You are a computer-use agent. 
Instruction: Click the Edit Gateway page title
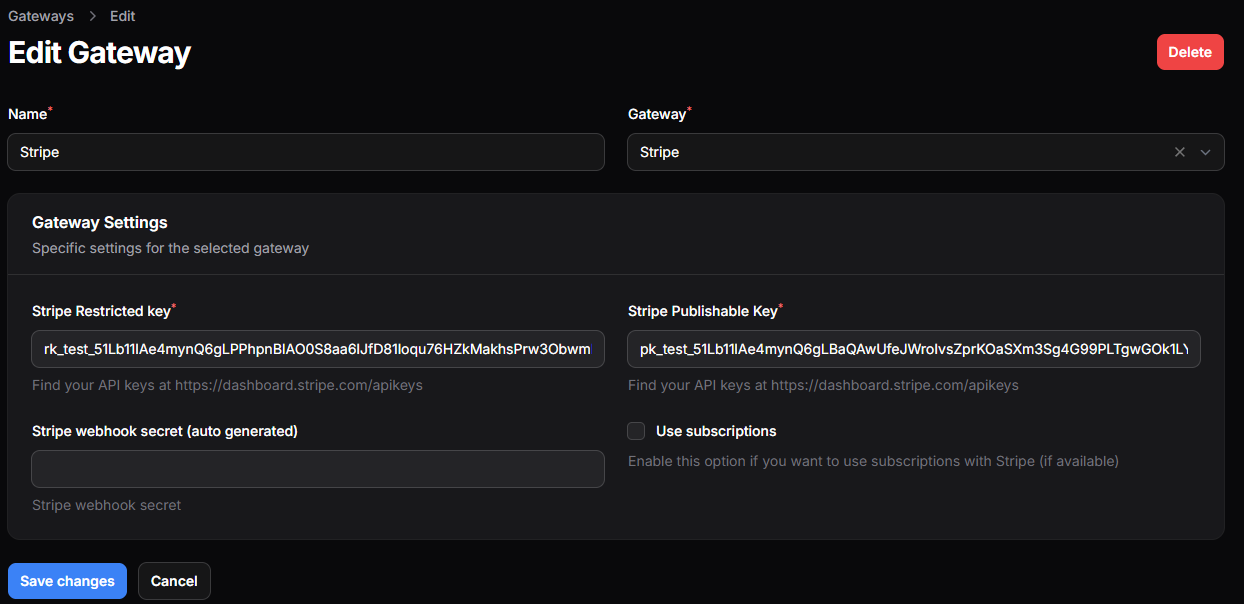click(x=100, y=52)
